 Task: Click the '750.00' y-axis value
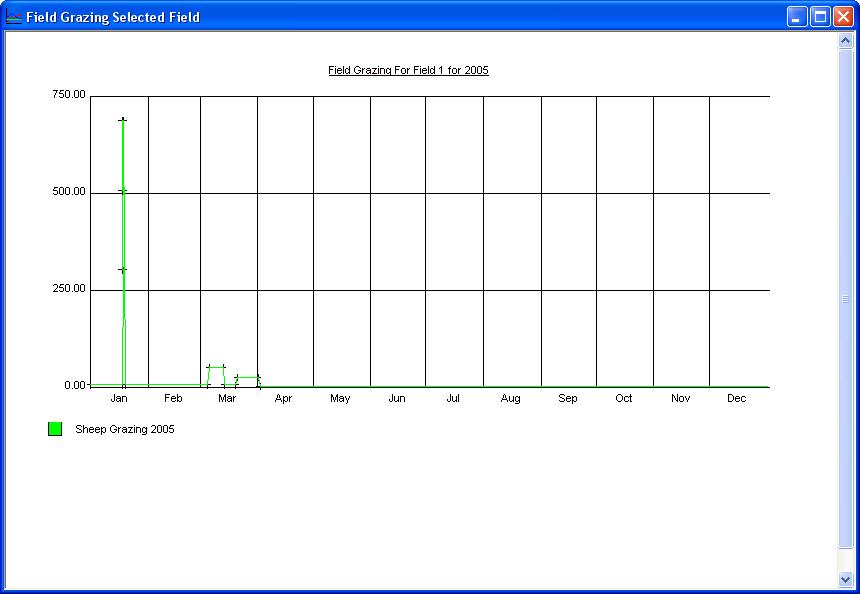pos(69,94)
